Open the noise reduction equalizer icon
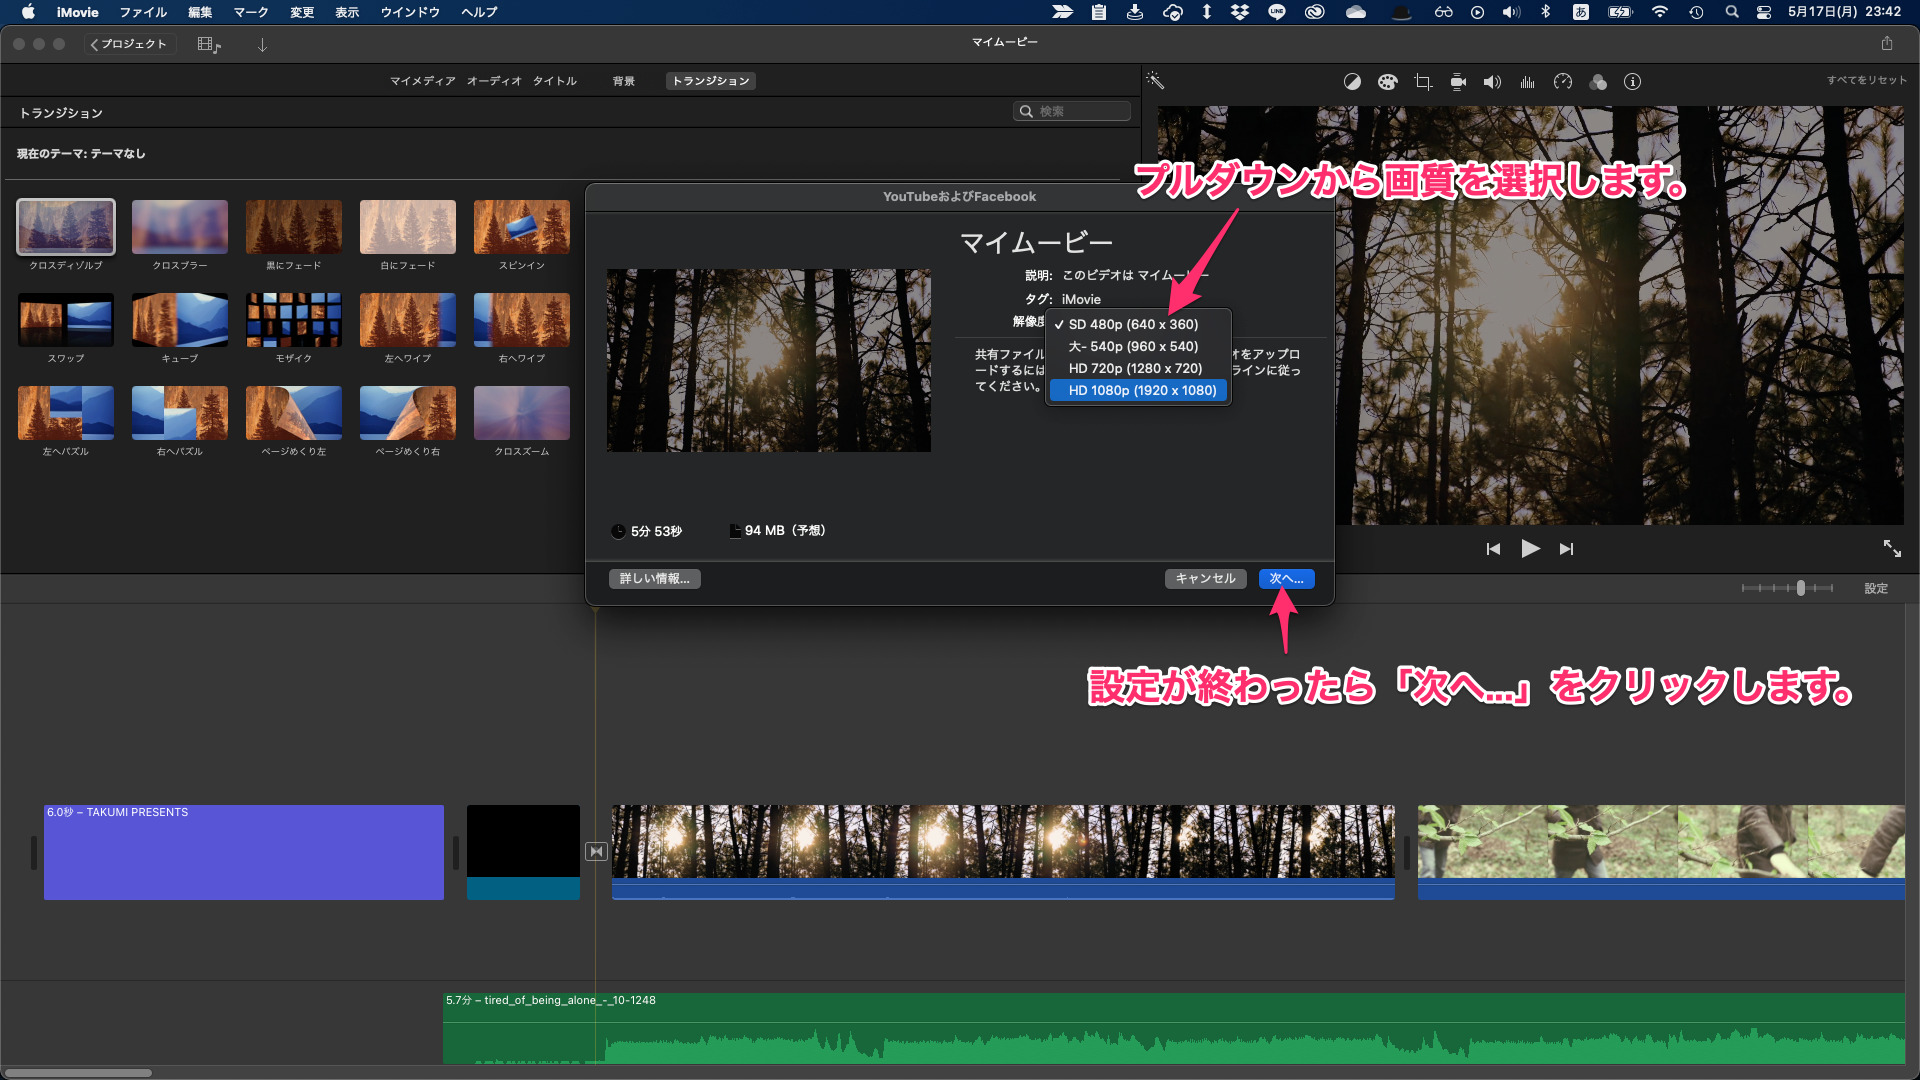 (x=1527, y=82)
